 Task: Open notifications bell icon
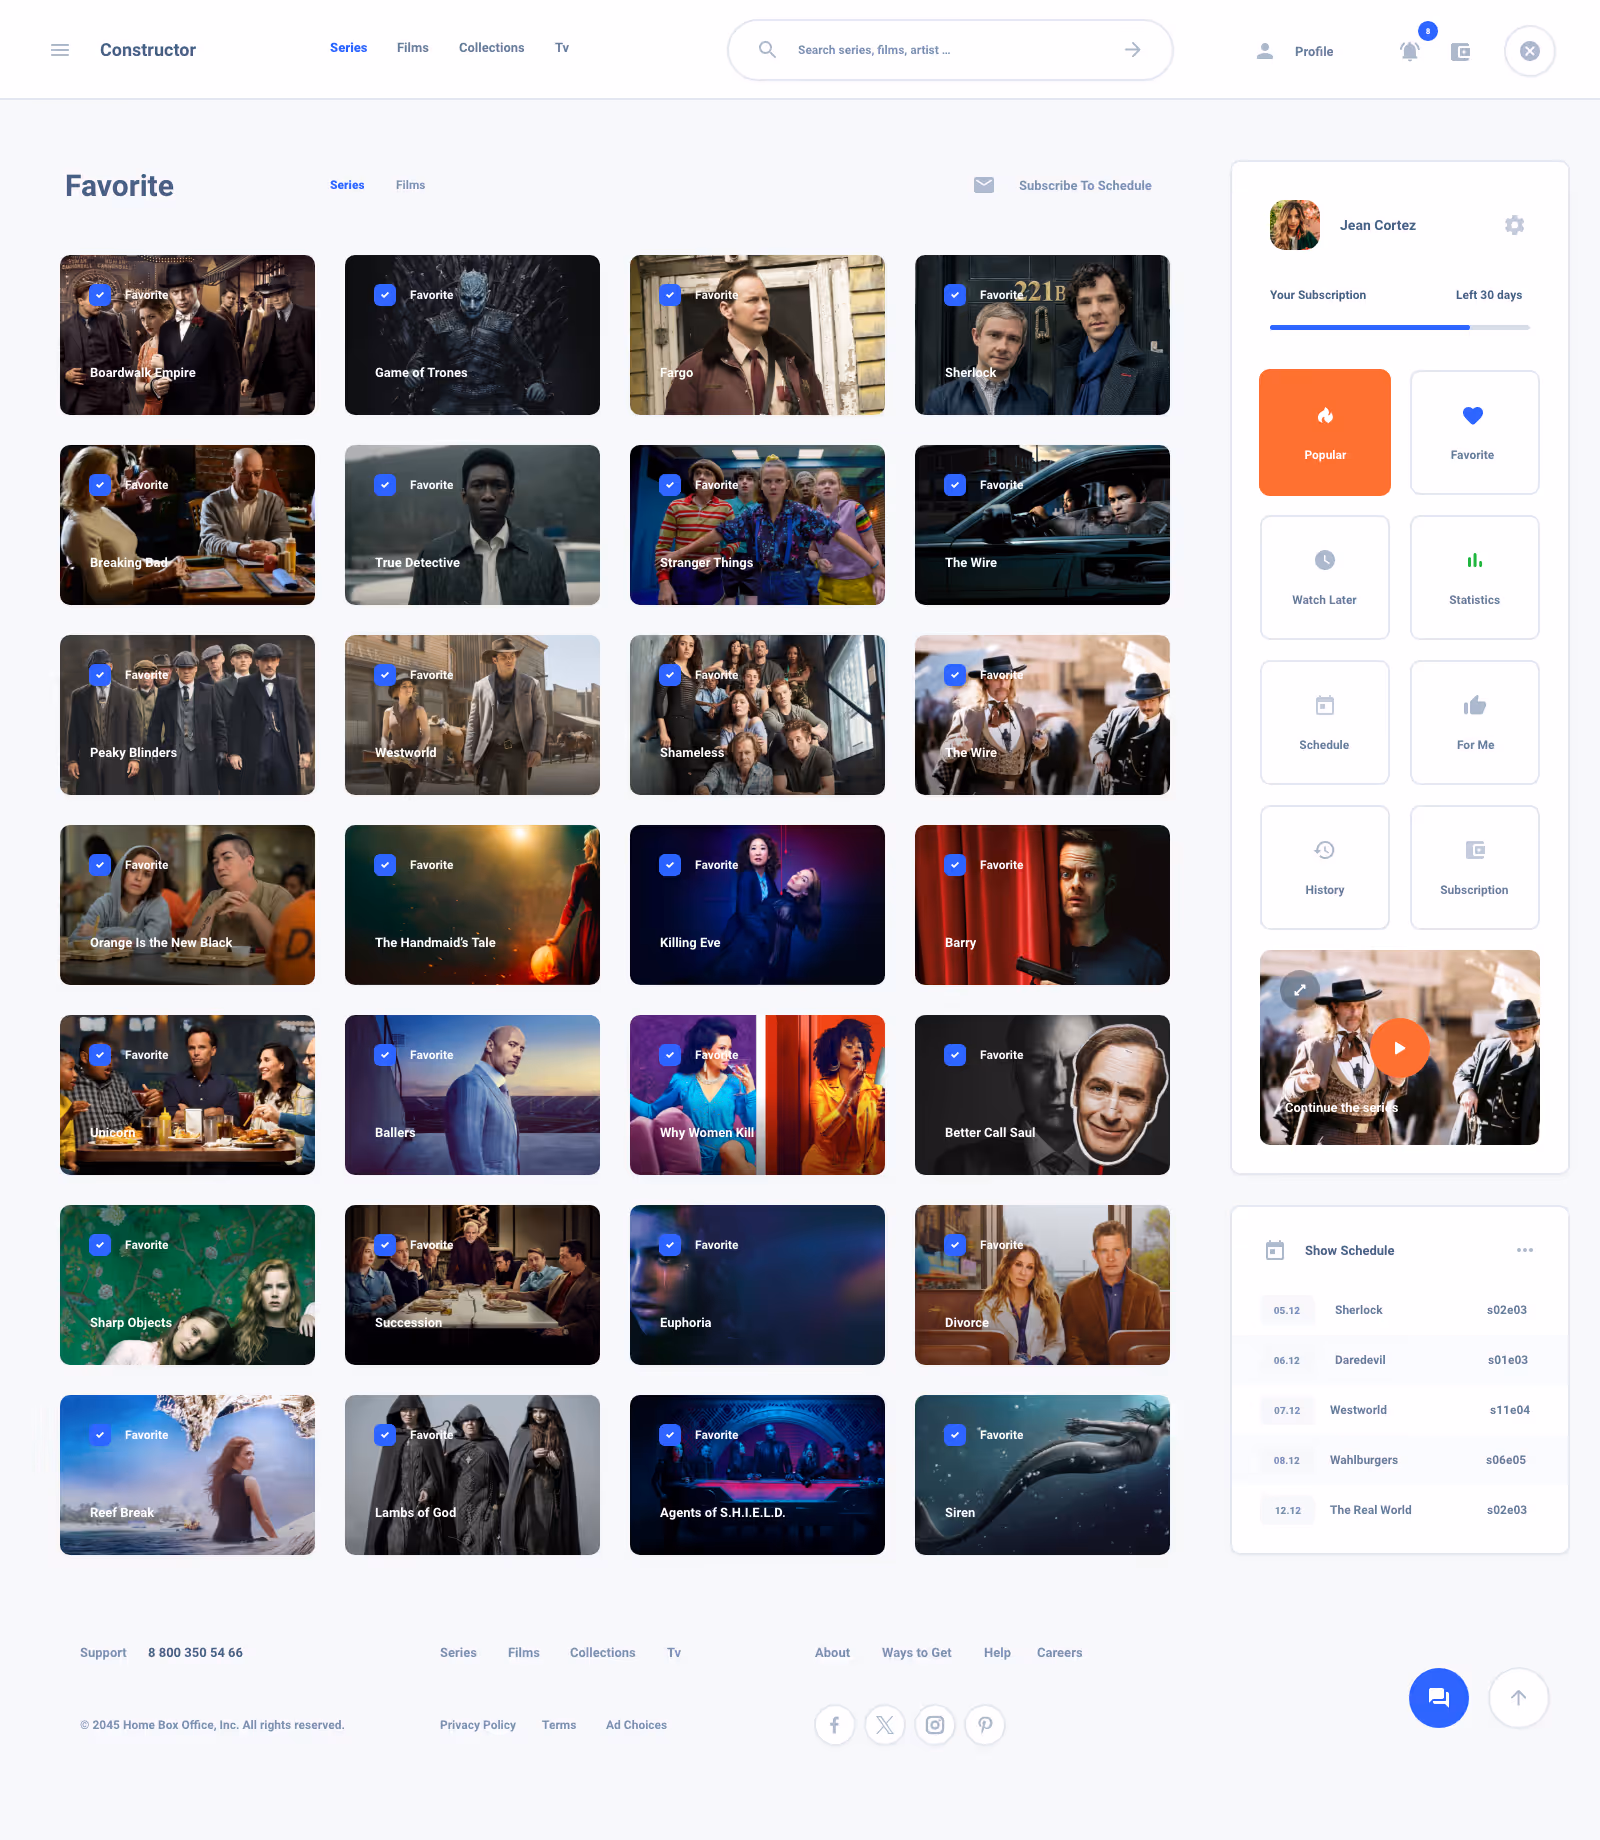point(1409,51)
